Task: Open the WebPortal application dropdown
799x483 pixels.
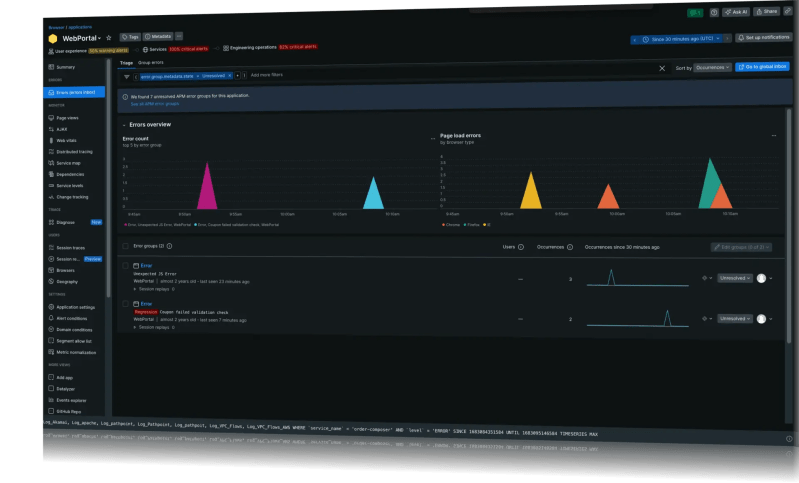Action: (82, 38)
